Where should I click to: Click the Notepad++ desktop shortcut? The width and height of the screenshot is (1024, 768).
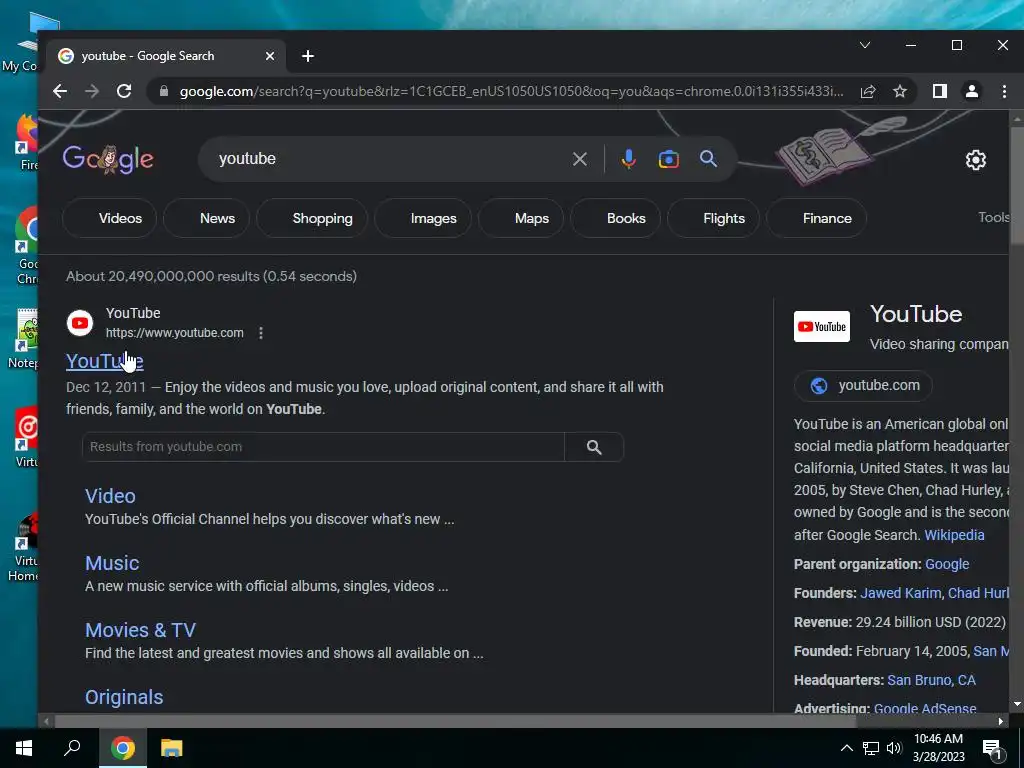pos(26,338)
